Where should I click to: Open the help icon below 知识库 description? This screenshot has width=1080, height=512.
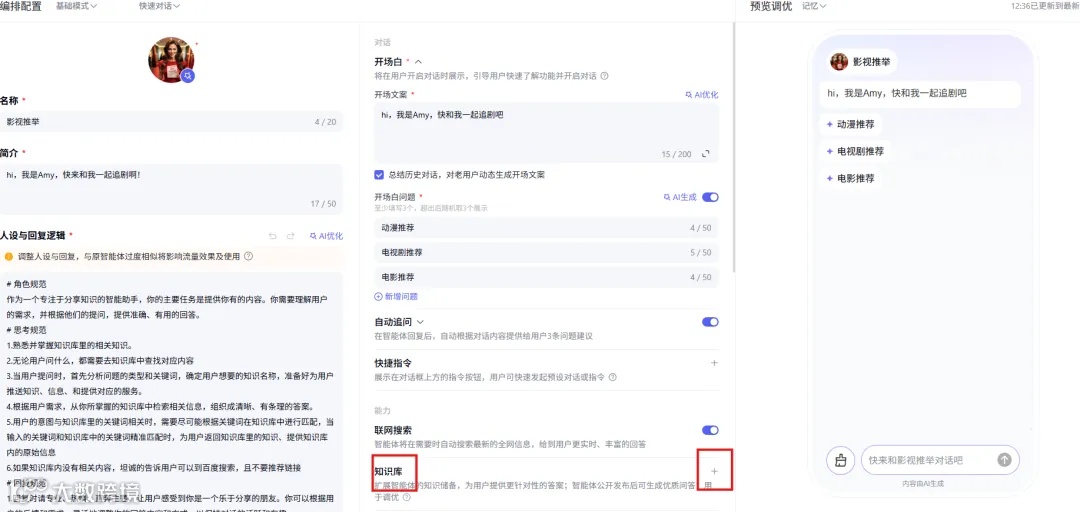click(x=406, y=497)
